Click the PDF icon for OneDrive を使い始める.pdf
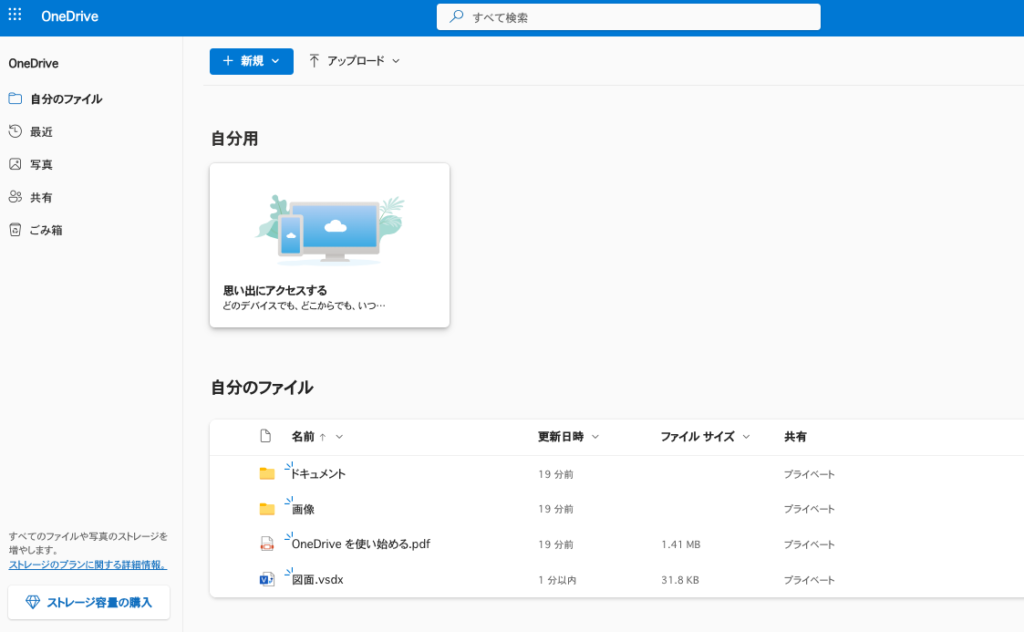Image resolution: width=1024 pixels, height=632 pixels. click(x=266, y=544)
